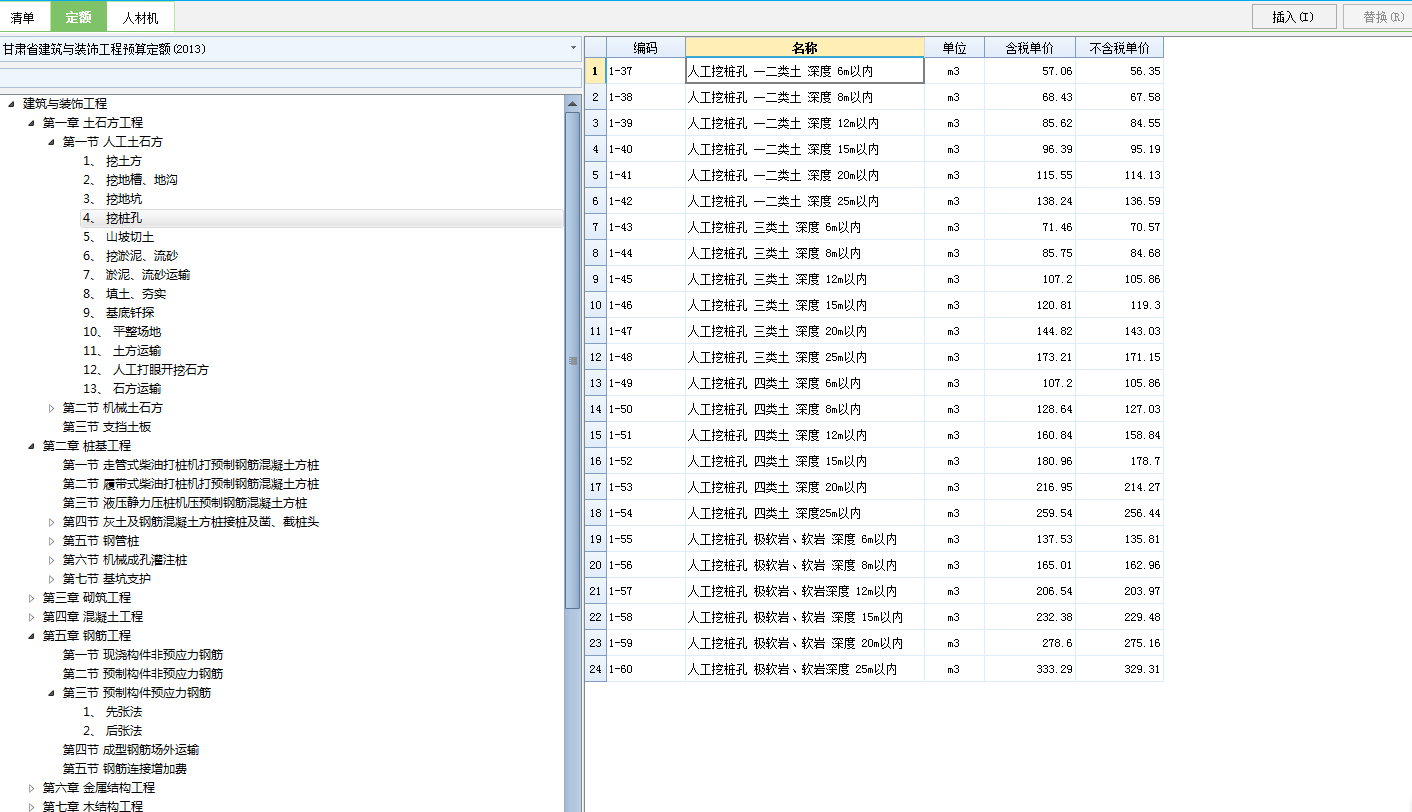Expand 第二节 机械土石方 node
Viewport: 1412px width, 812px height.
(51, 408)
